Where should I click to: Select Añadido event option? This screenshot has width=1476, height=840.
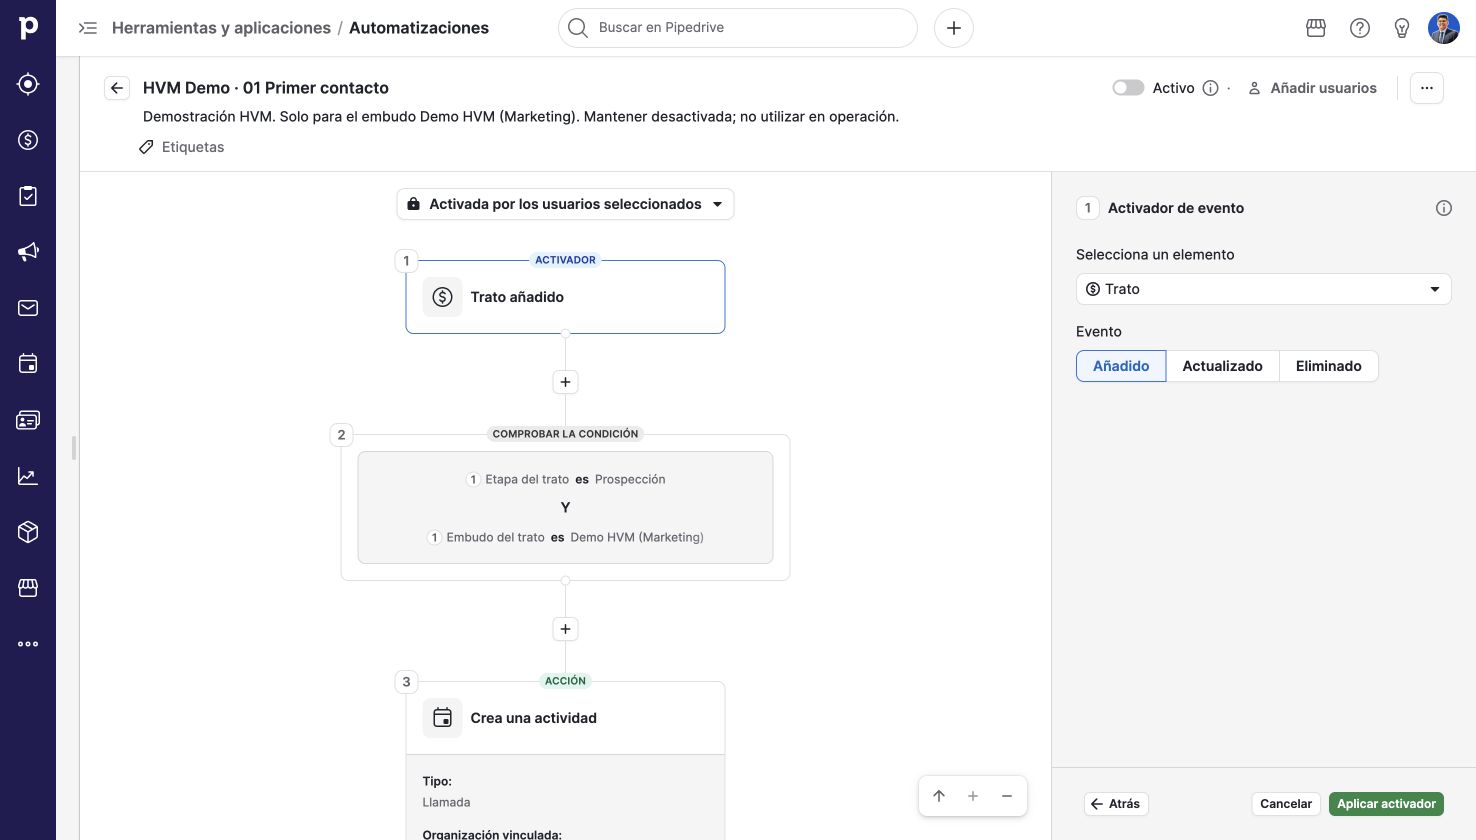[1121, 366]
